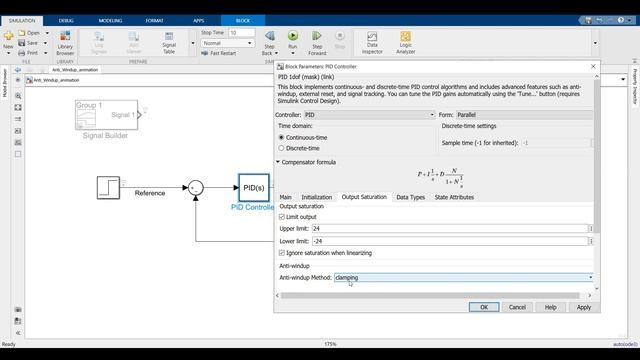
Task: Open the simulation mode Normal dropdown
Action: tap(227, 43)
